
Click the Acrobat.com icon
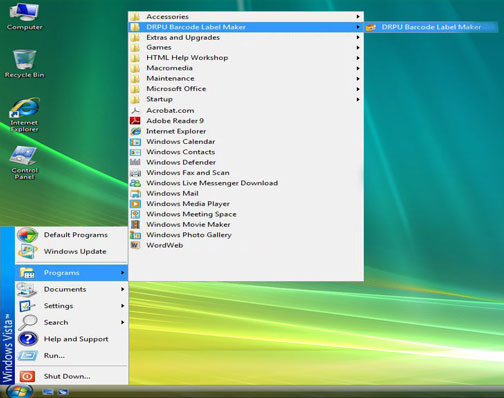[x=135, y=110]
